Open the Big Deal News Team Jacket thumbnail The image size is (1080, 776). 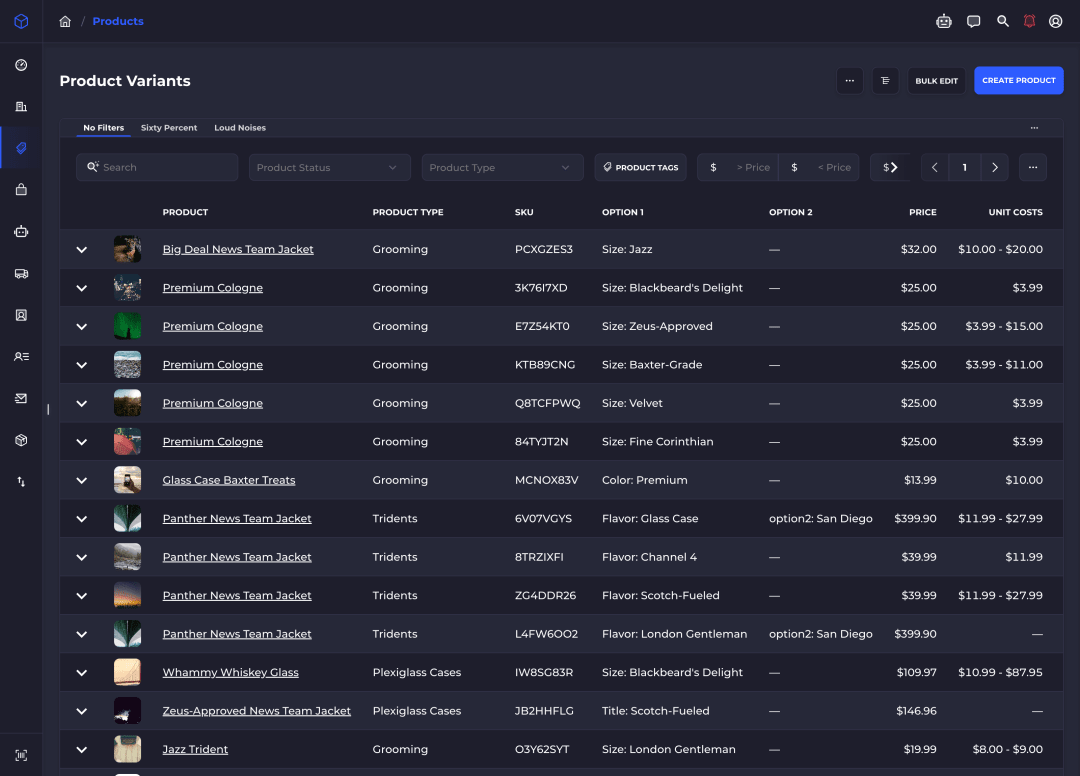coord(127,249)
